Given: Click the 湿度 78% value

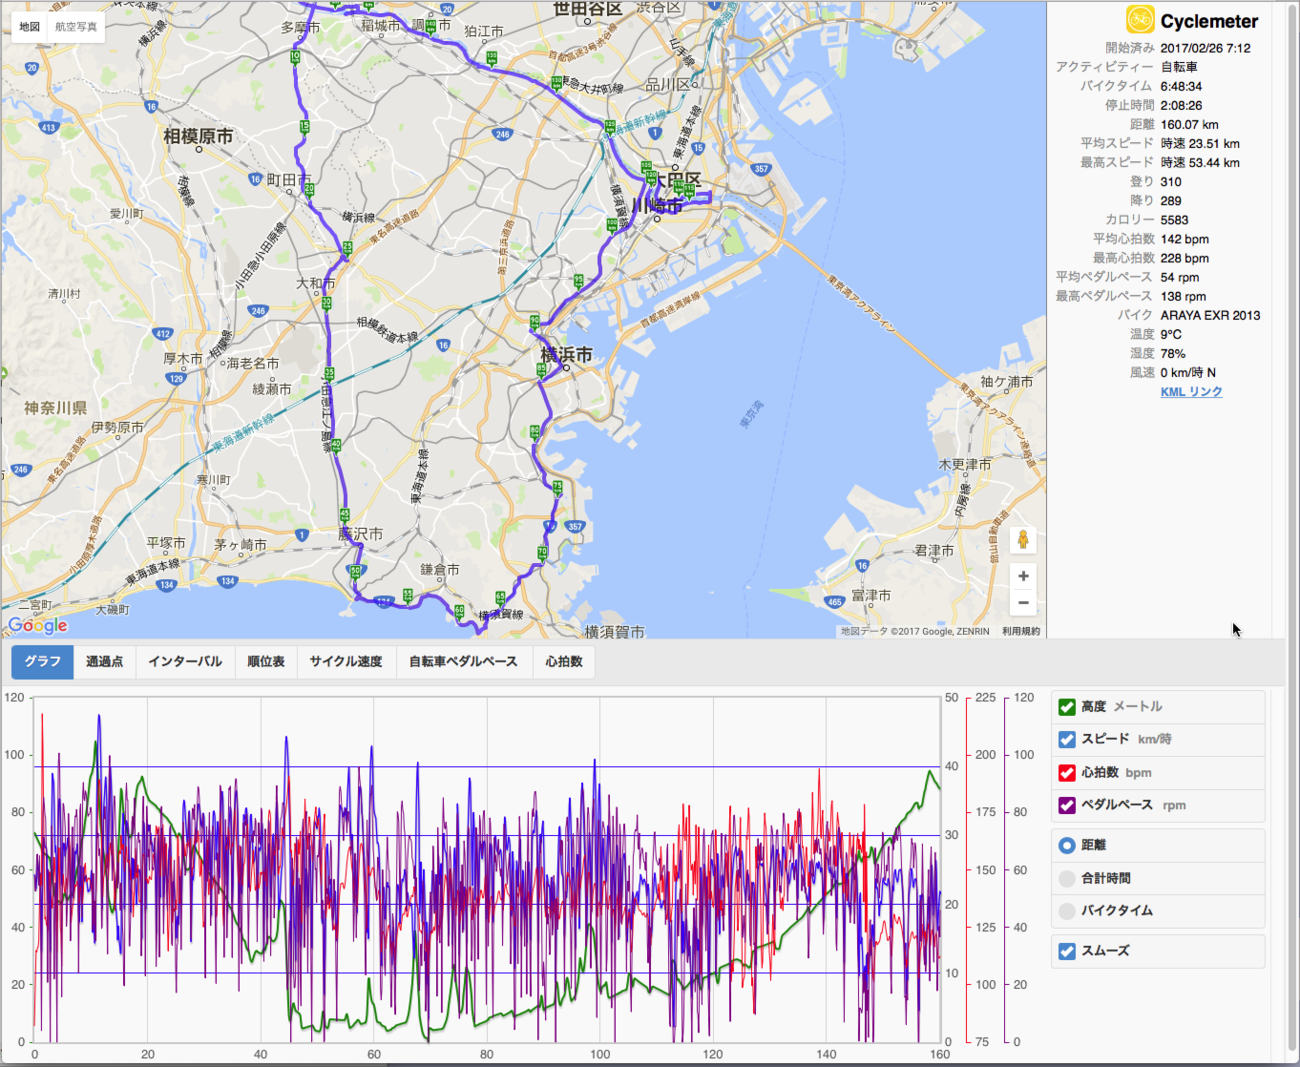Looking at the screenshot, I should pos(1173,354).
